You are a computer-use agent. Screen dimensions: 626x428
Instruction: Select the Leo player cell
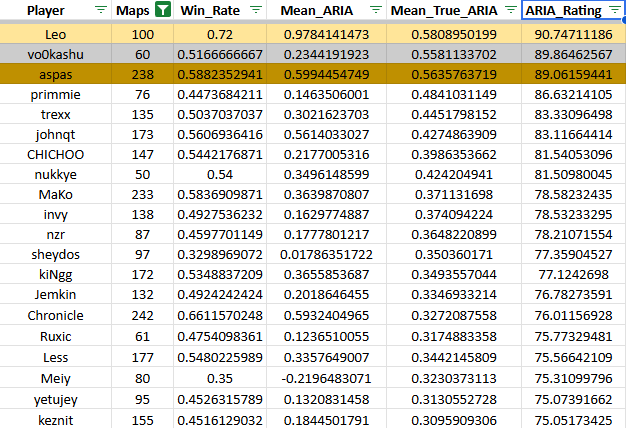point(55,34)
